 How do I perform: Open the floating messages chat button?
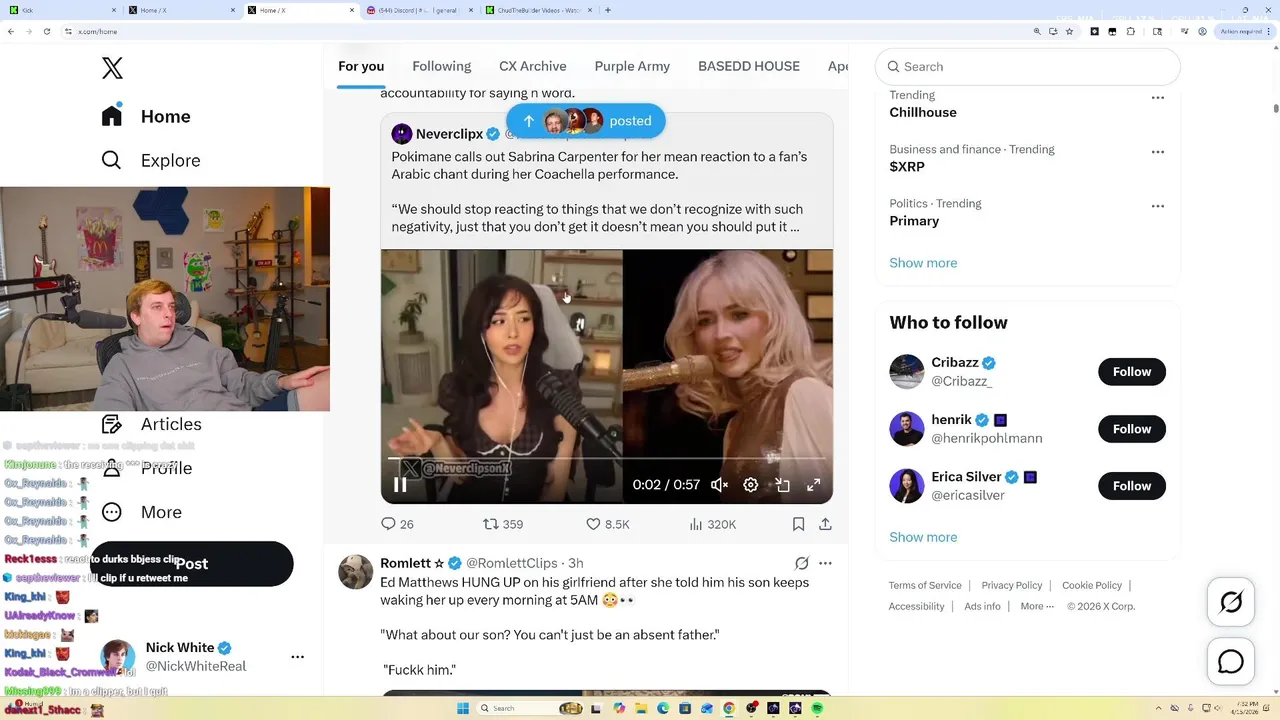coord(1231,662)
